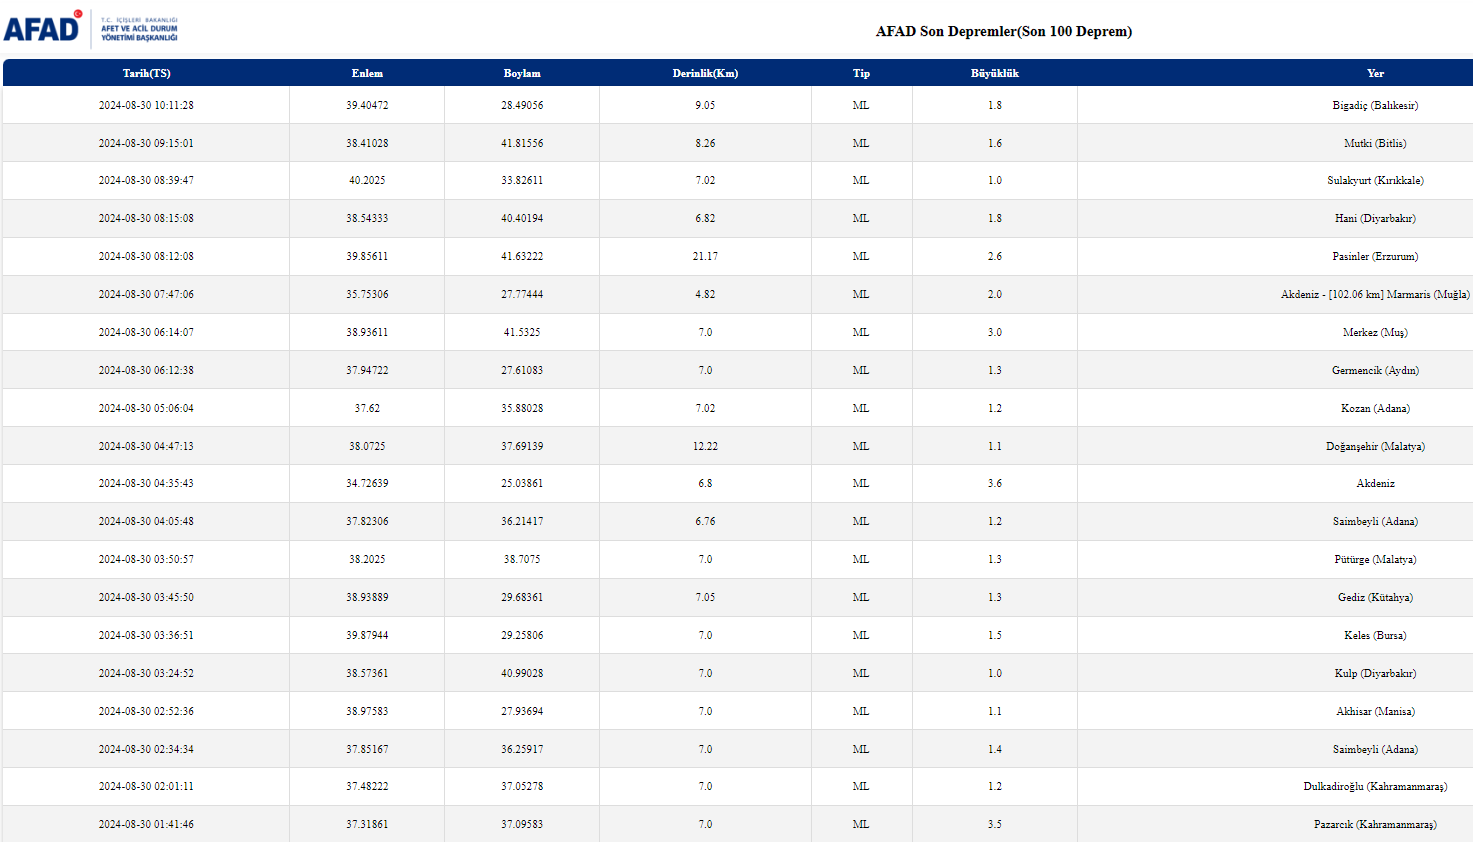
Task: Select the Mutki (Bitlis) location cell
Action: coord(1375,143)
